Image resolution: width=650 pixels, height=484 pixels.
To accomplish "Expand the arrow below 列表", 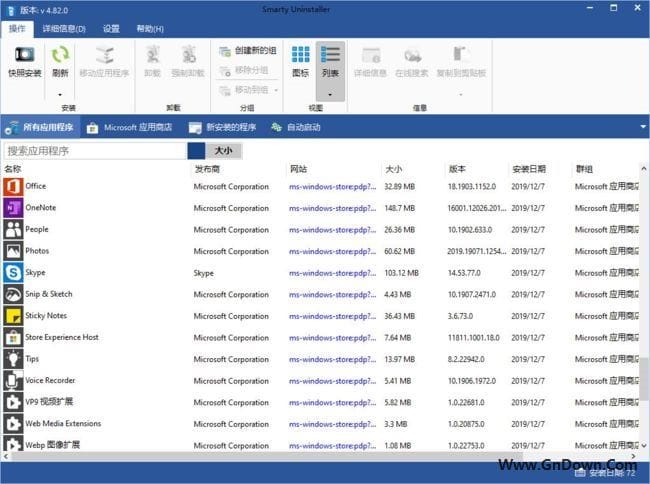I will click(x=330, y=95).
